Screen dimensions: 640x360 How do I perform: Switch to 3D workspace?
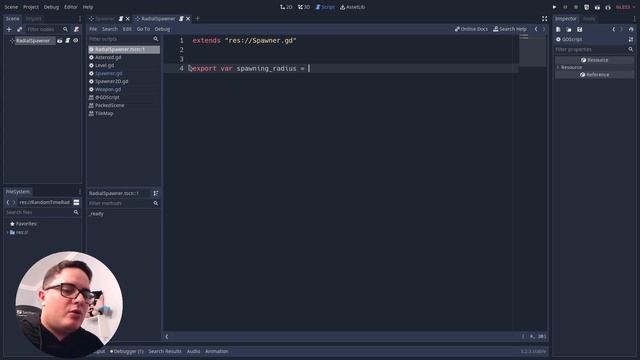(x=304, y=7)
